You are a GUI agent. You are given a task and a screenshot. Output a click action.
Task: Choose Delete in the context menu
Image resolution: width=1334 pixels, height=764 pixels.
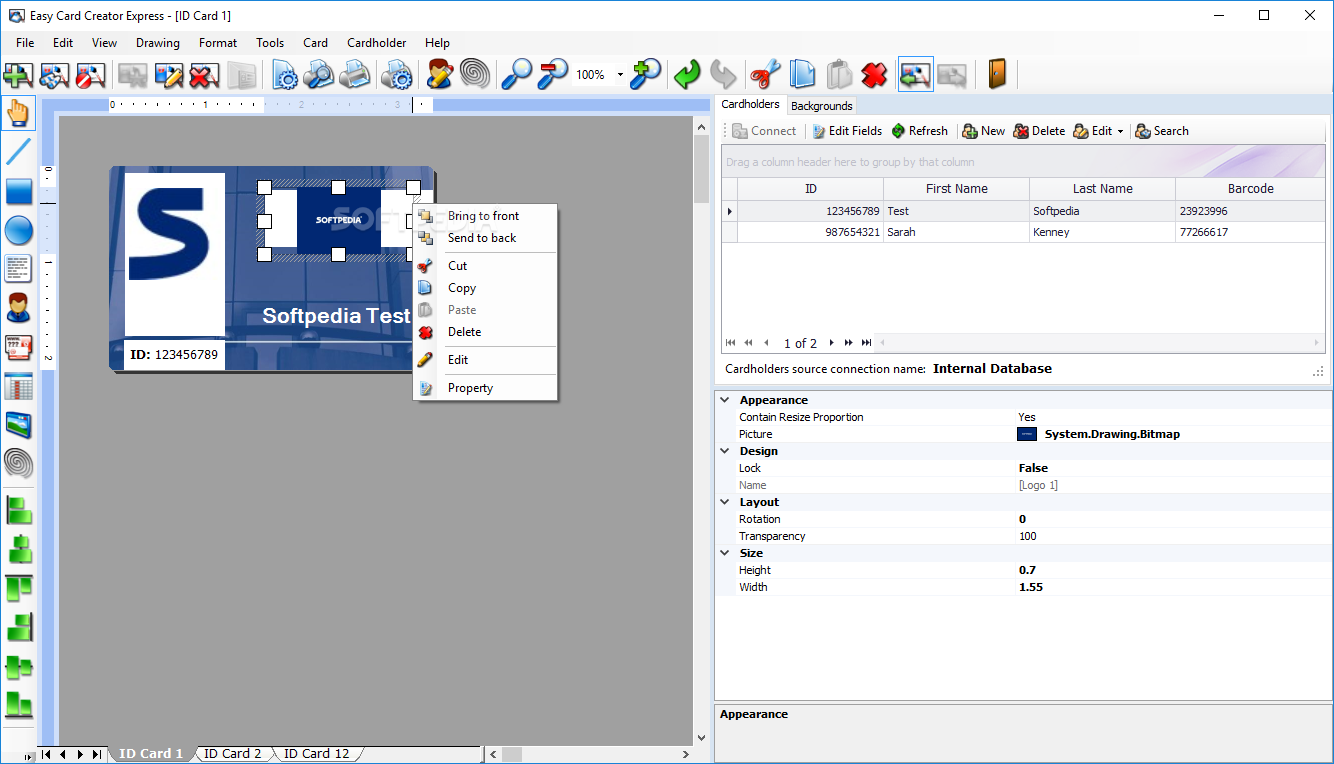click(x=485, y=332)
